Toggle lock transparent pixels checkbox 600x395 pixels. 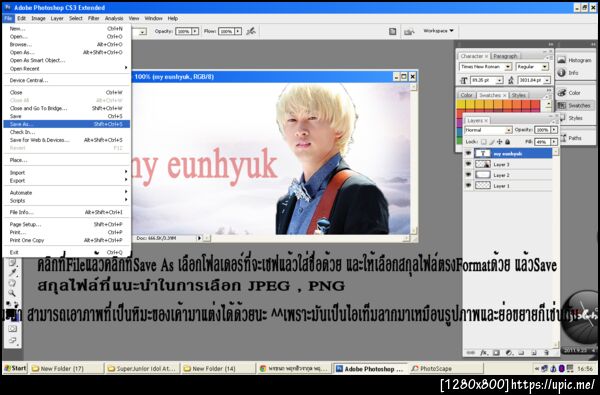484,142
